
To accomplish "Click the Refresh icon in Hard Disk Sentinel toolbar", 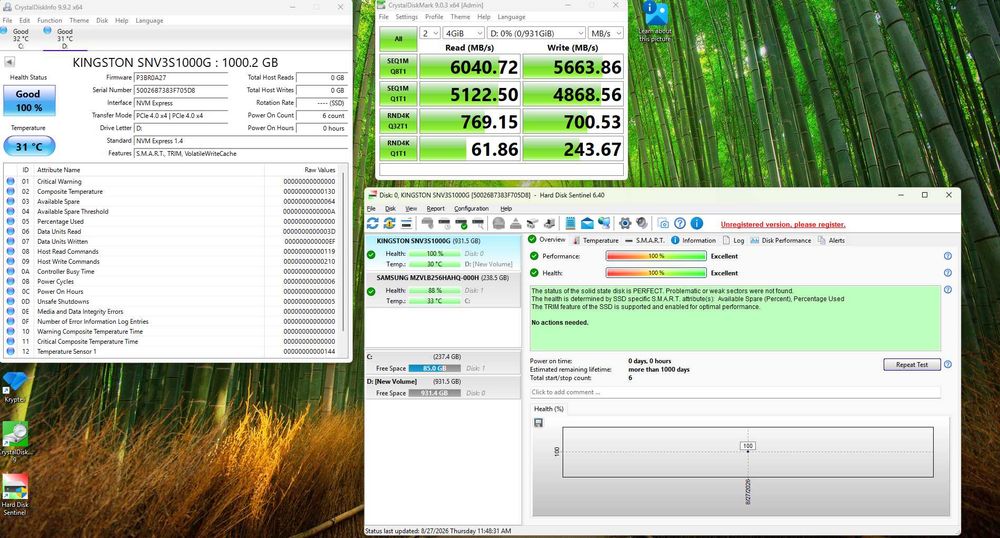I will [372, 223].
